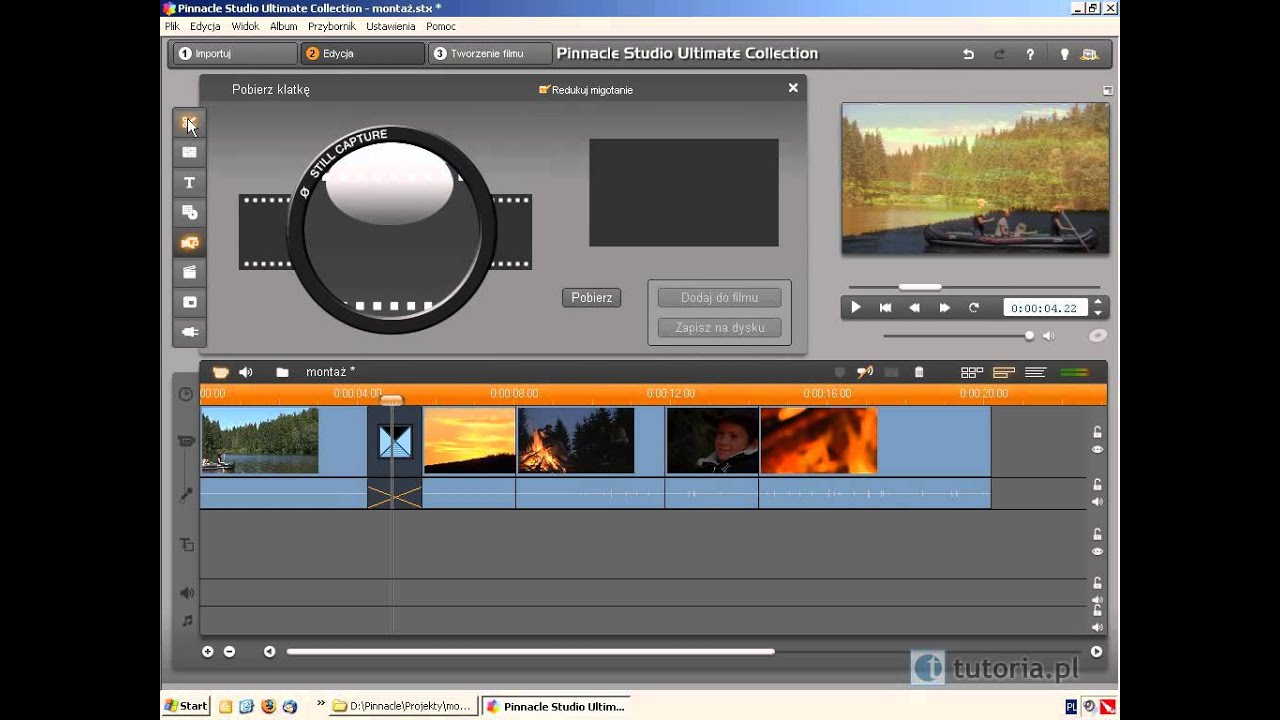Open the plug-in video effects tool
1280x720 pixels.
click(189, 332)
